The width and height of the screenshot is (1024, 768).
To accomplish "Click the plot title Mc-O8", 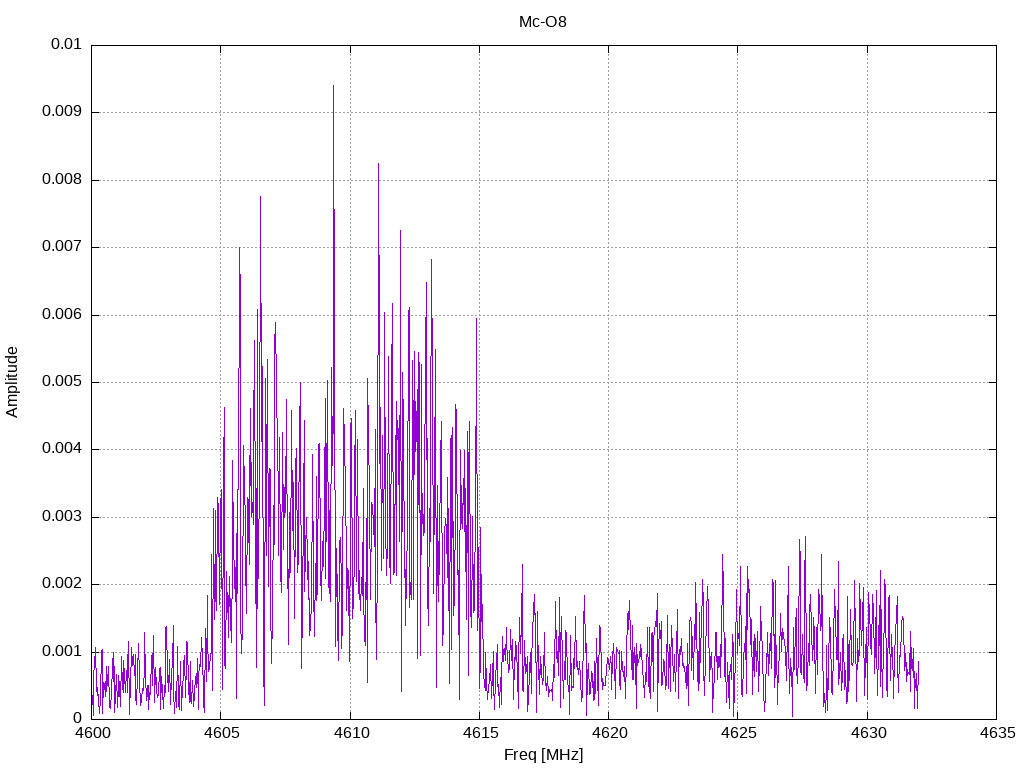I will (x=543, y=21).
